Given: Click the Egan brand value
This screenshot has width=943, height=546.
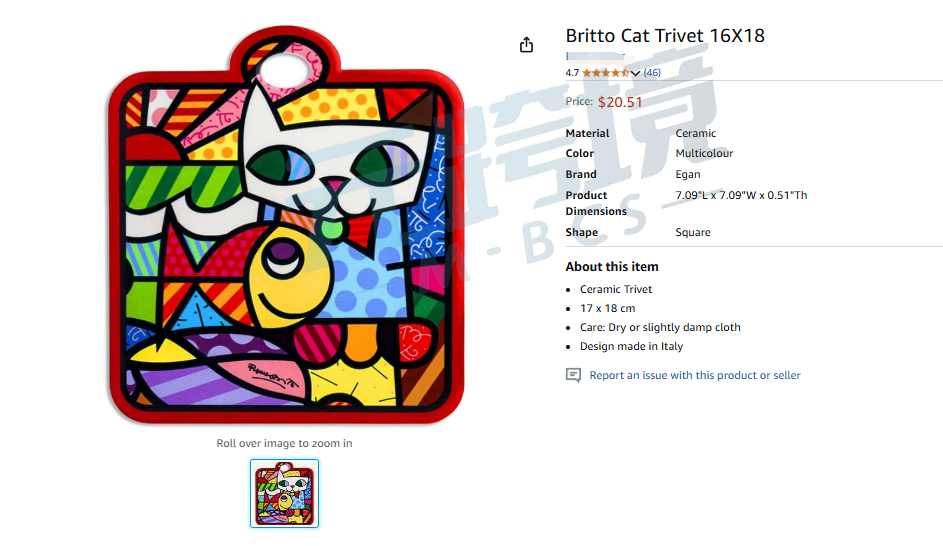Looking at the screenshot, I should [x=687, y=174].
